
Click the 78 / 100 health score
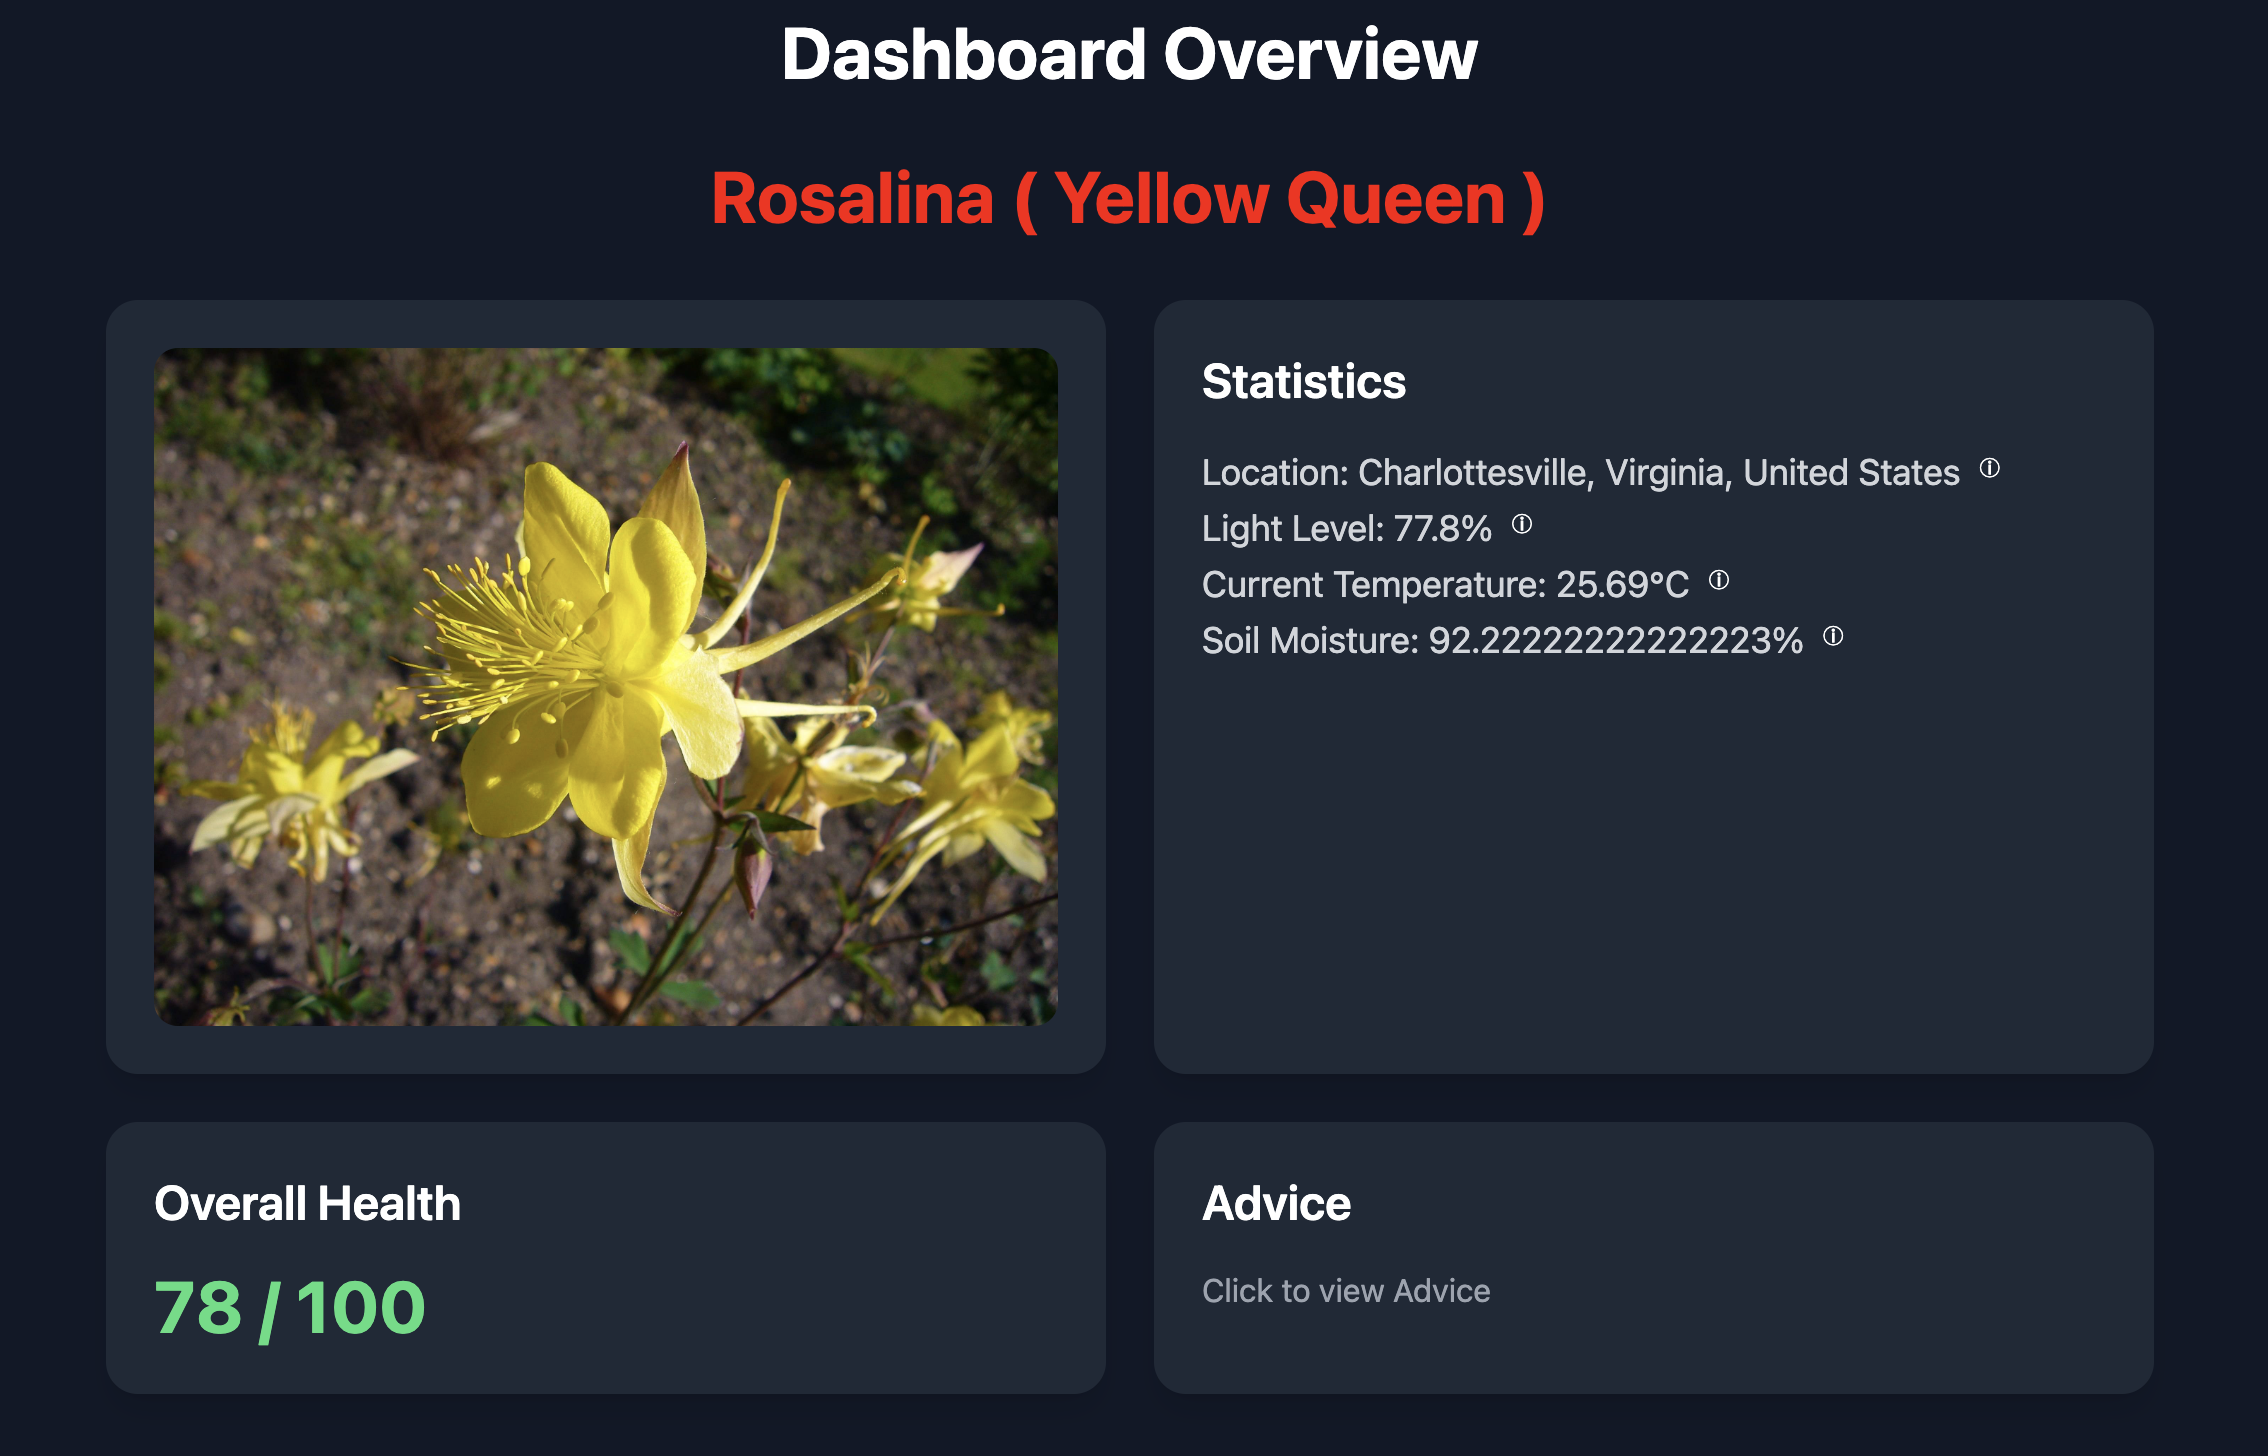click(x=290, y=1308)
